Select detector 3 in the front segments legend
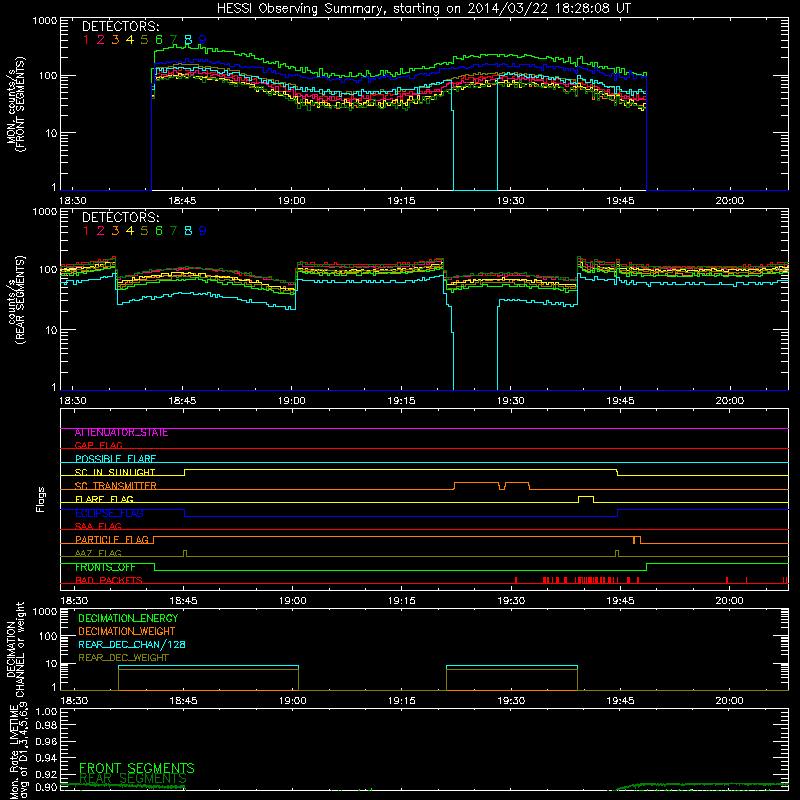The image size is (800, 800). click(115, 40)
